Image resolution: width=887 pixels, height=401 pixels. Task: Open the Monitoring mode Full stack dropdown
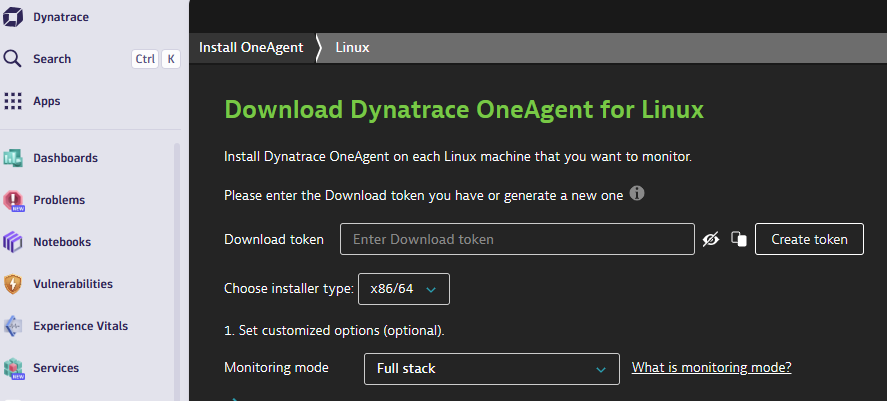pos(491,369)
